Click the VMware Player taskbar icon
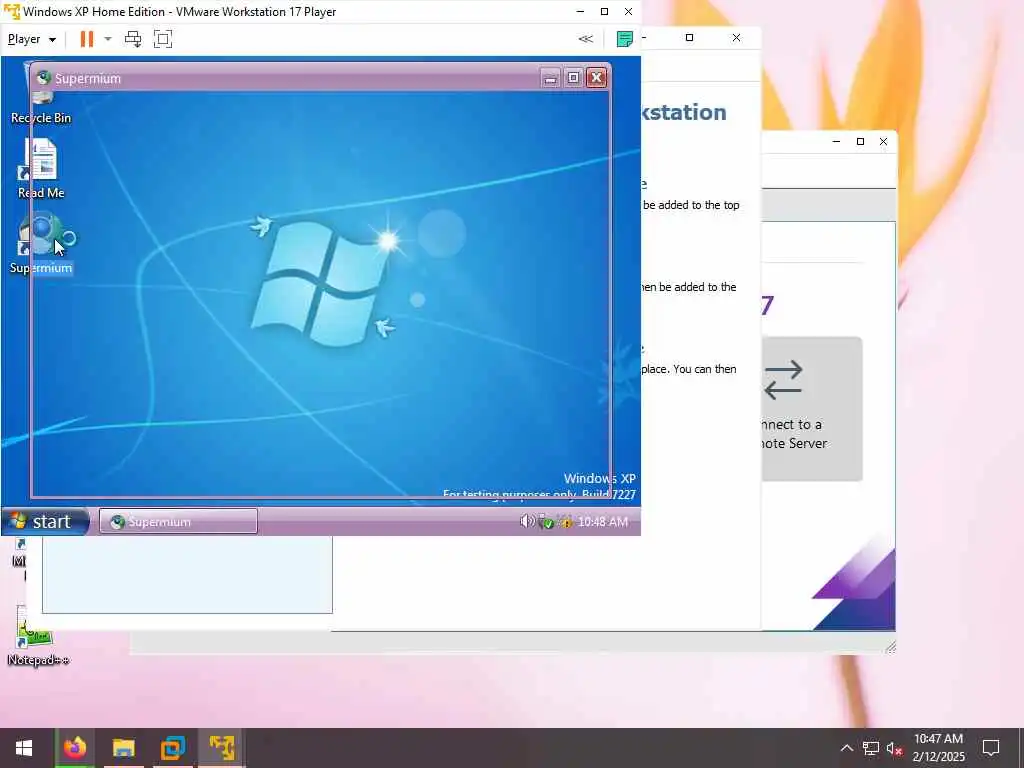The height and width of the screenshot is (768, 1024). point(222,748)
